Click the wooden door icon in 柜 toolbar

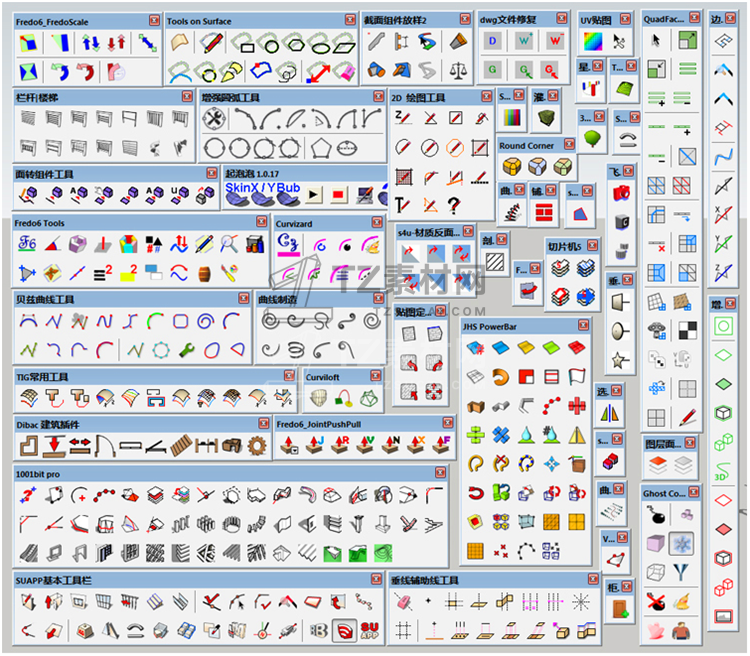[620, 609]
